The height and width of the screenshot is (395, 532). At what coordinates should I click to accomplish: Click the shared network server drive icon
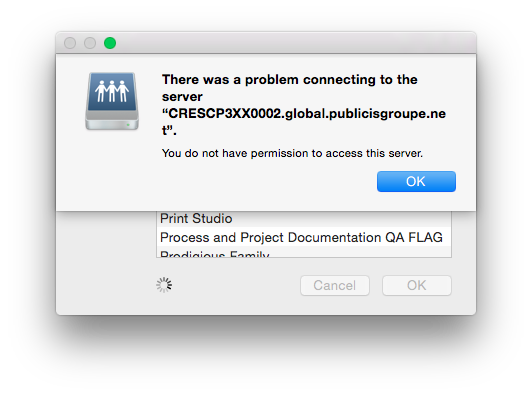(112, 101)
